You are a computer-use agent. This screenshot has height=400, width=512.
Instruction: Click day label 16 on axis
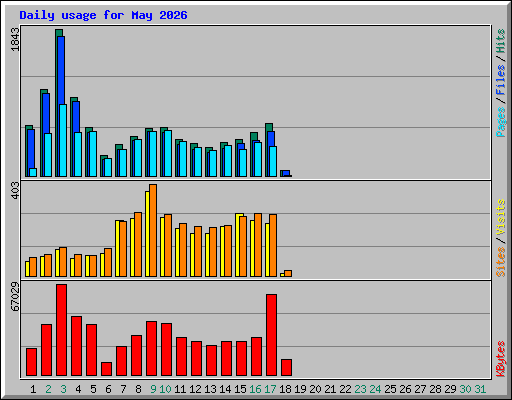pos(255,389)
